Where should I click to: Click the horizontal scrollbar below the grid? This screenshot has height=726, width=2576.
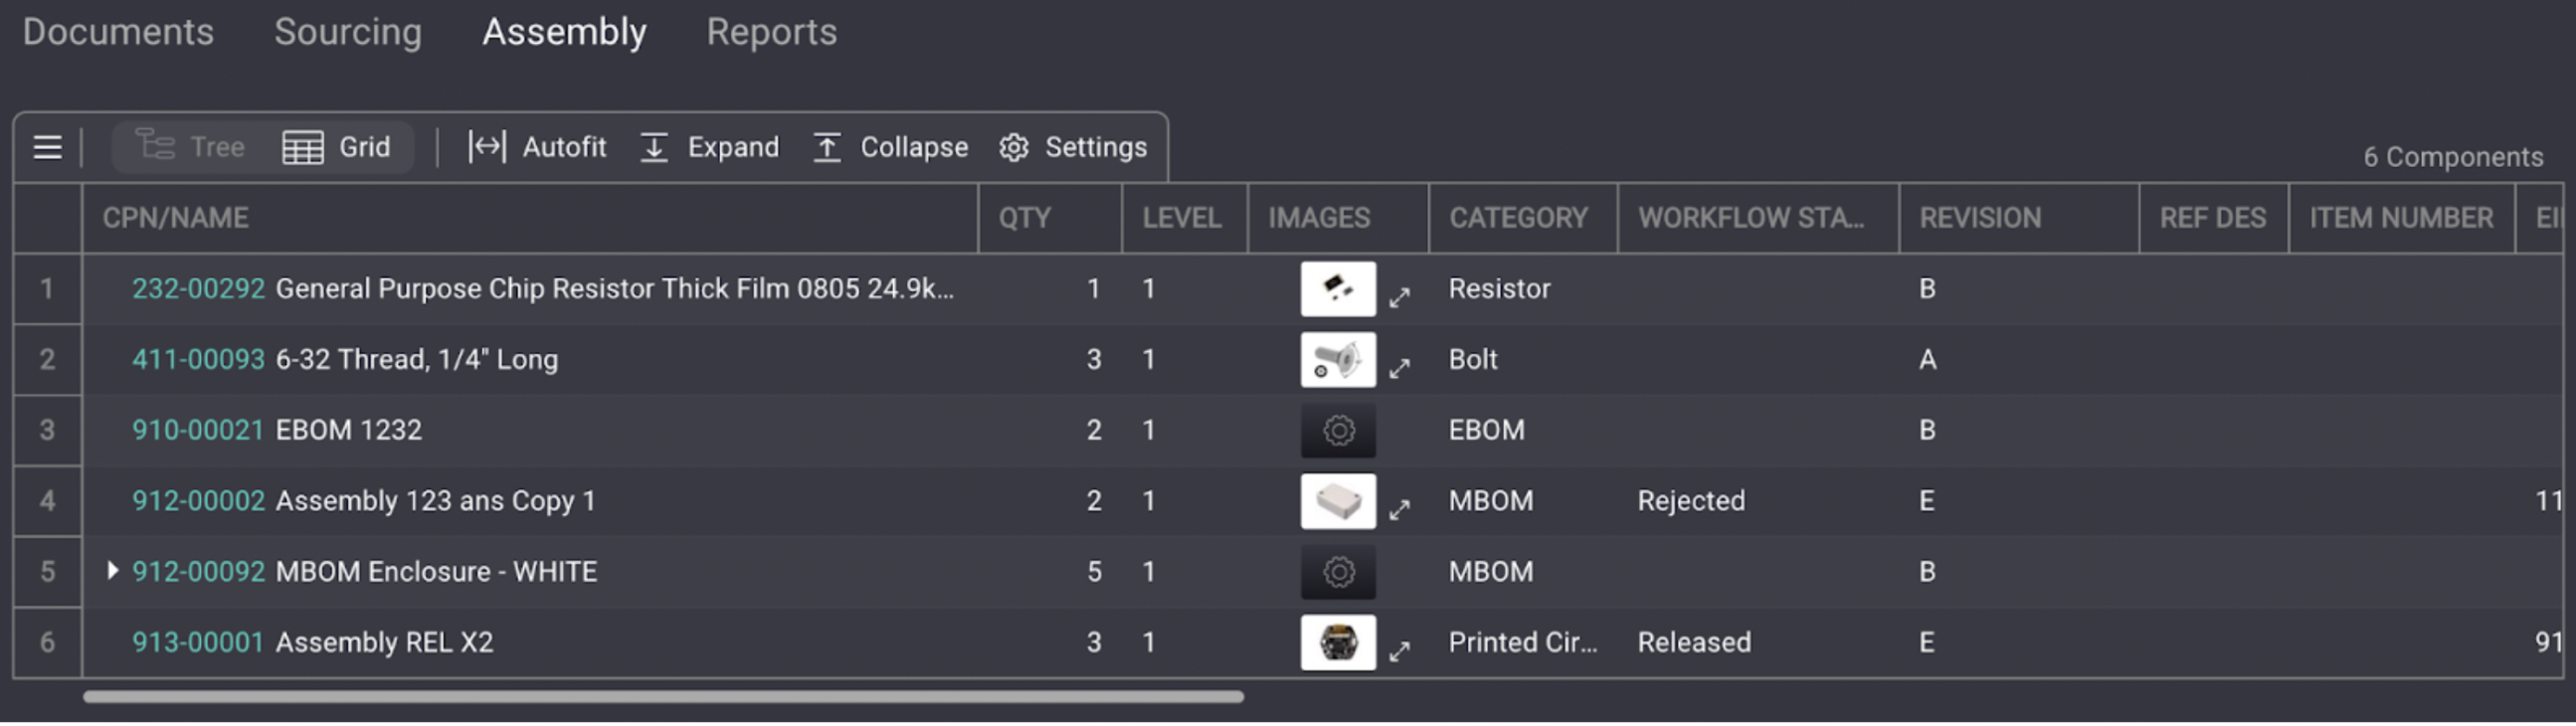click(663, 697)
